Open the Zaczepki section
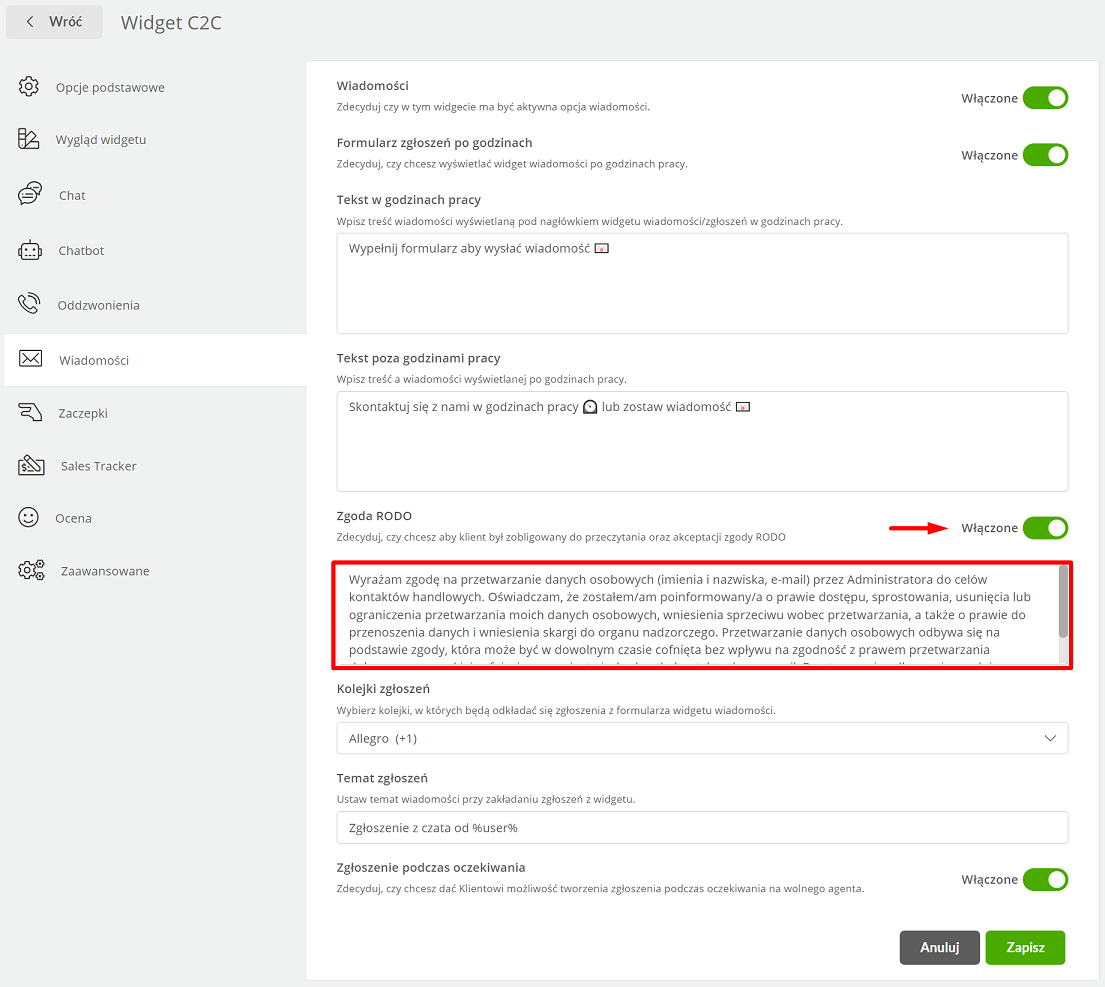1105x987 pixels. (x=83, y=413)
